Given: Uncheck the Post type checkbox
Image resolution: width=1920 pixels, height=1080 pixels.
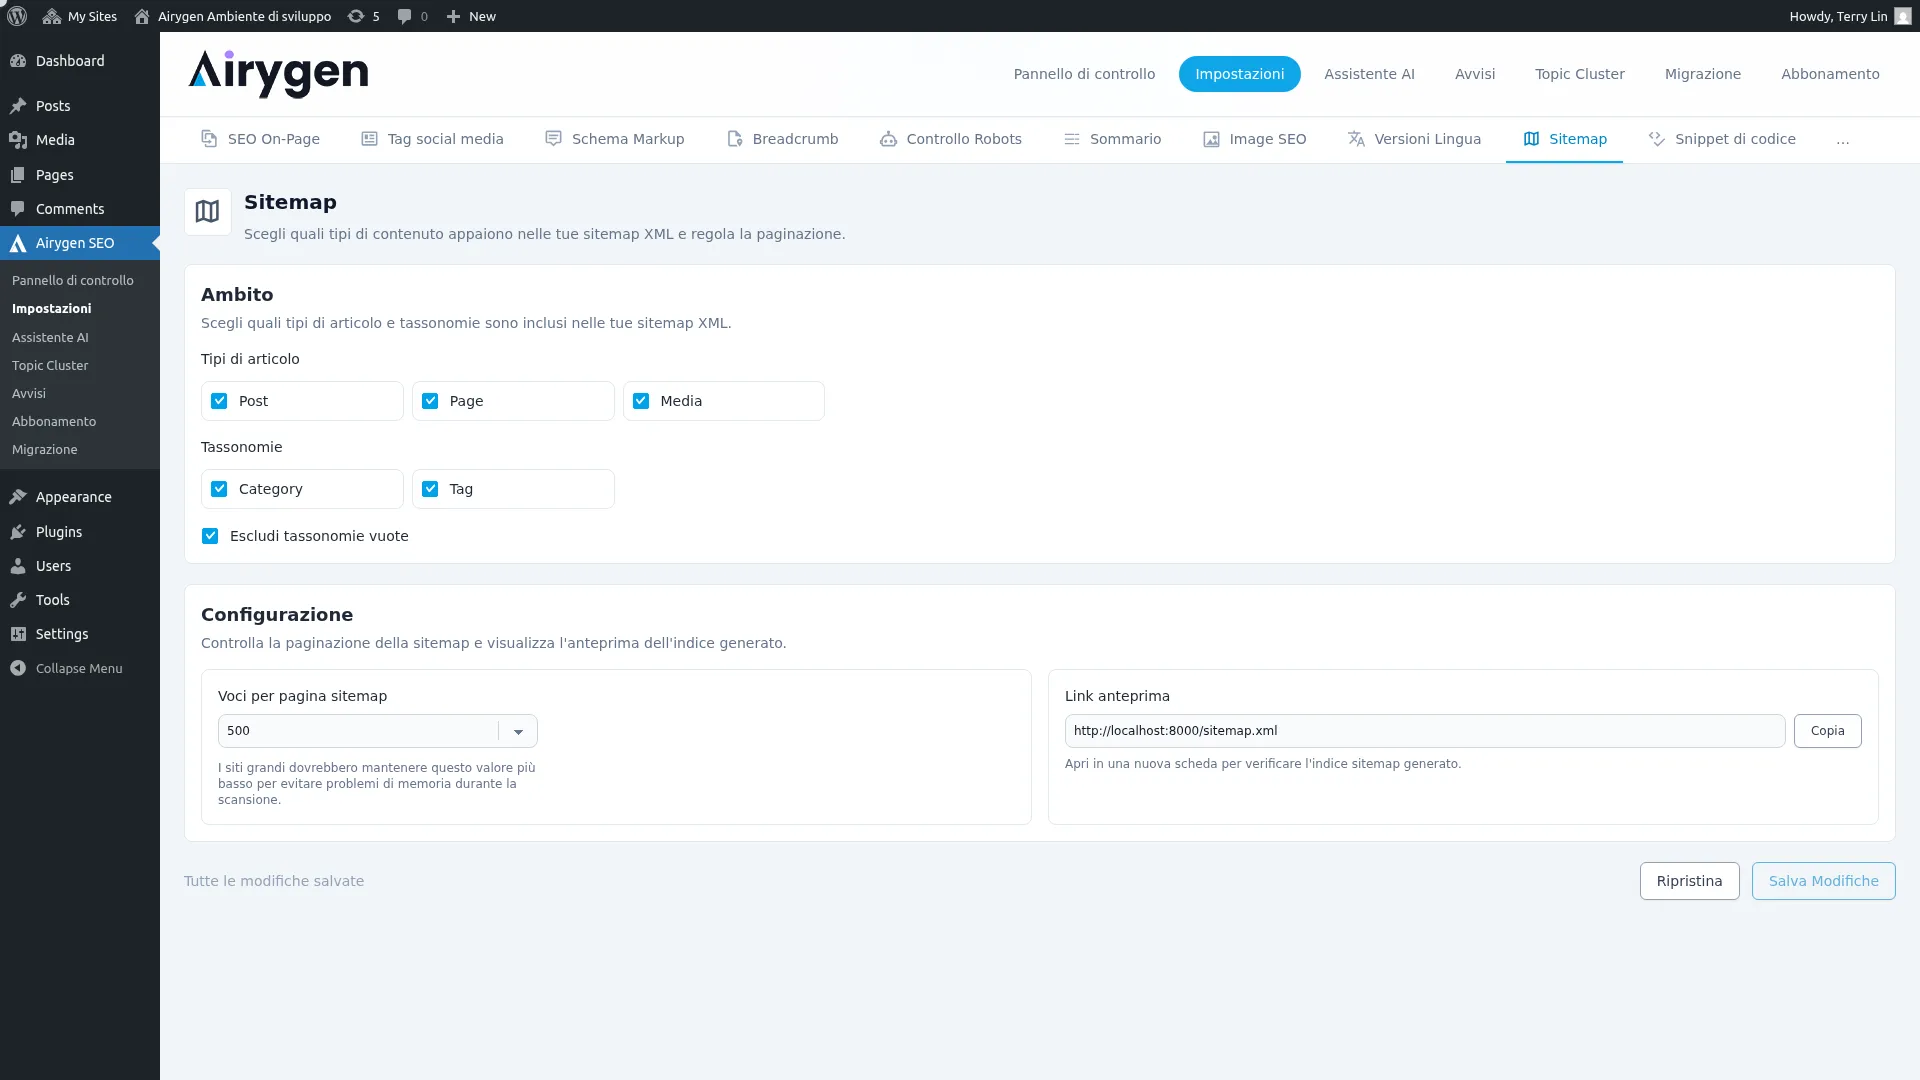Looking at the screenshot, I should 219,401.
